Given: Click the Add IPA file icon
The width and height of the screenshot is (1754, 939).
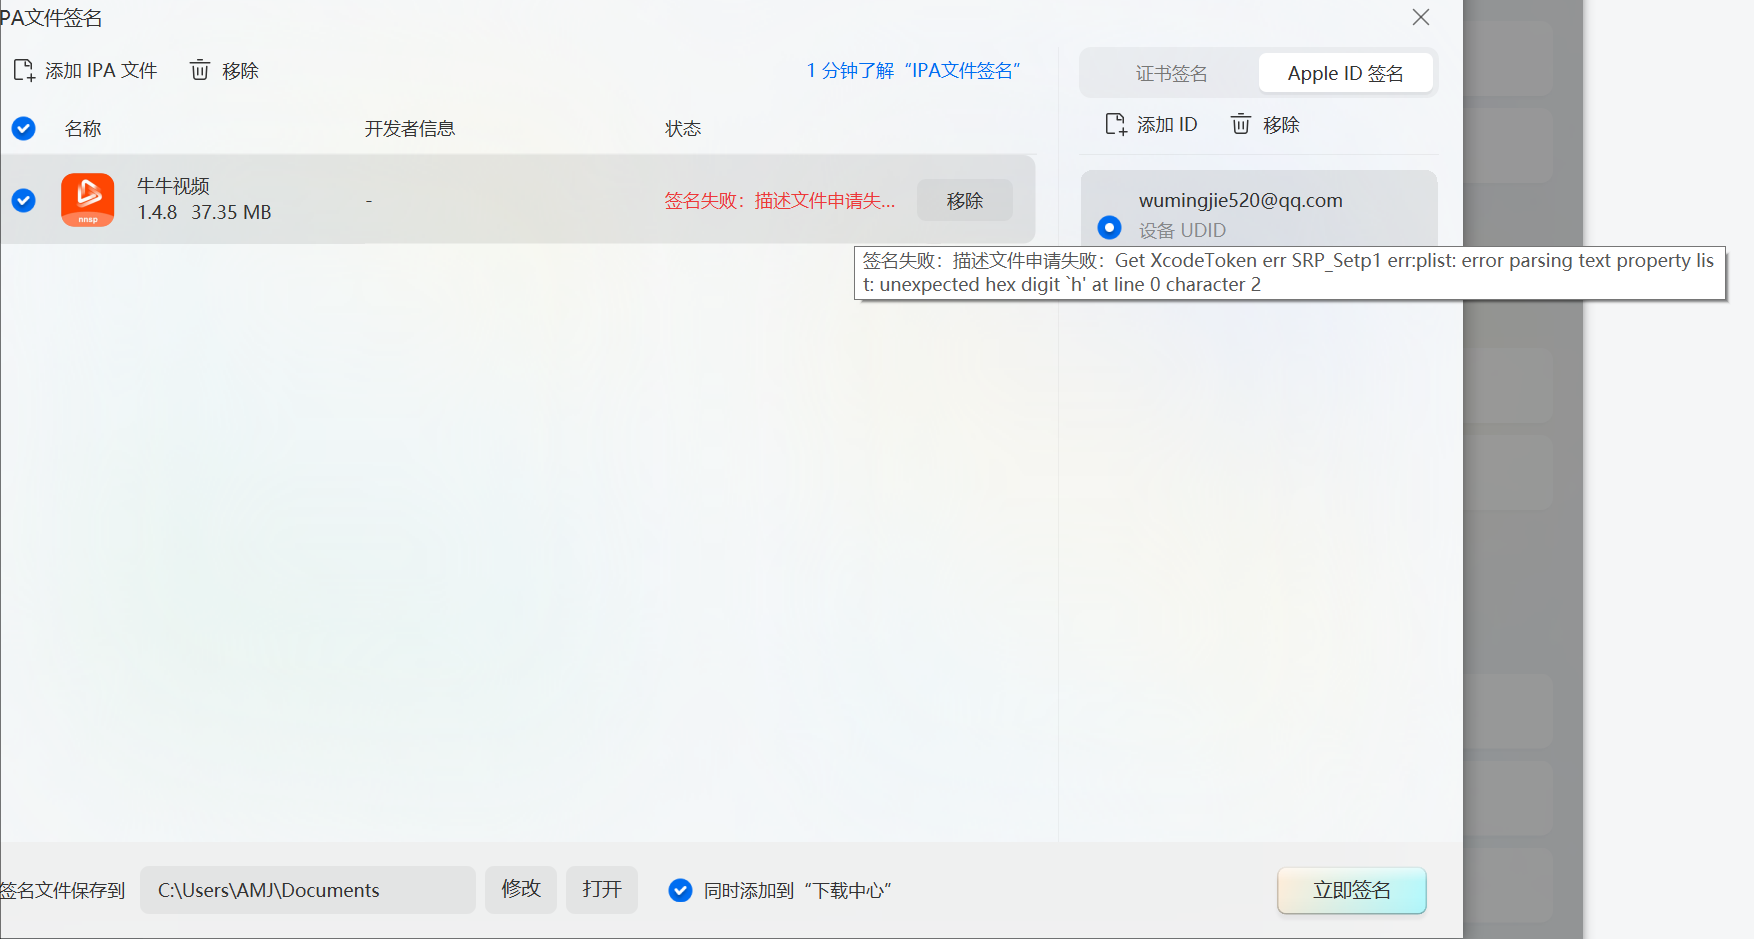Looking at the screenshot, I should point(24,71).
